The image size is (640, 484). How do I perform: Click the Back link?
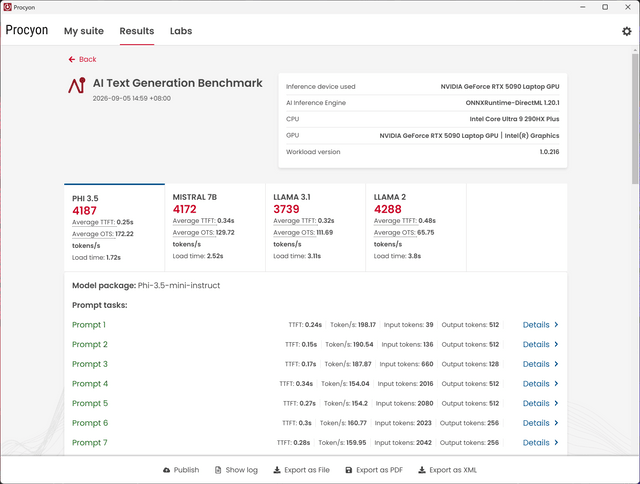(x=82, y=60)
